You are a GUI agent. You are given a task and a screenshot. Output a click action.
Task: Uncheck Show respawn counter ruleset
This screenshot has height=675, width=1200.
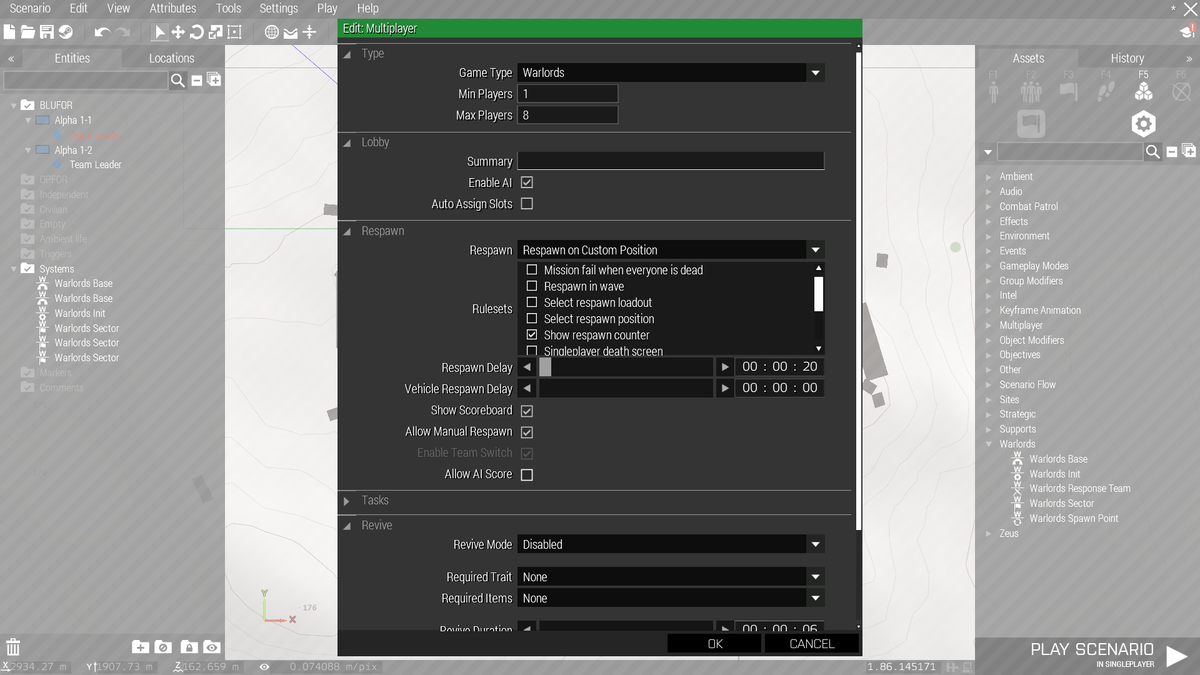click(x=531, y=335)
